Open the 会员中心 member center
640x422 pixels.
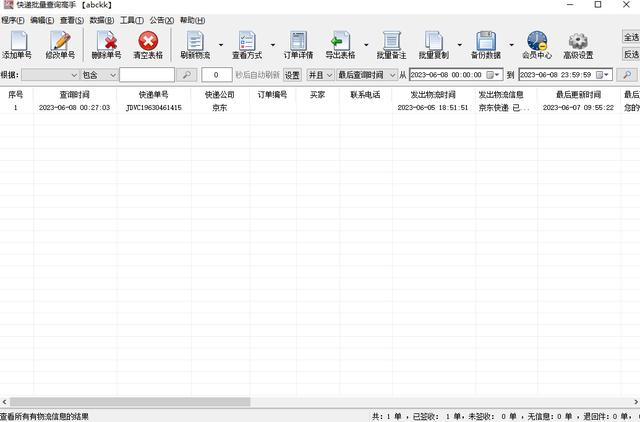pos(536,44)
